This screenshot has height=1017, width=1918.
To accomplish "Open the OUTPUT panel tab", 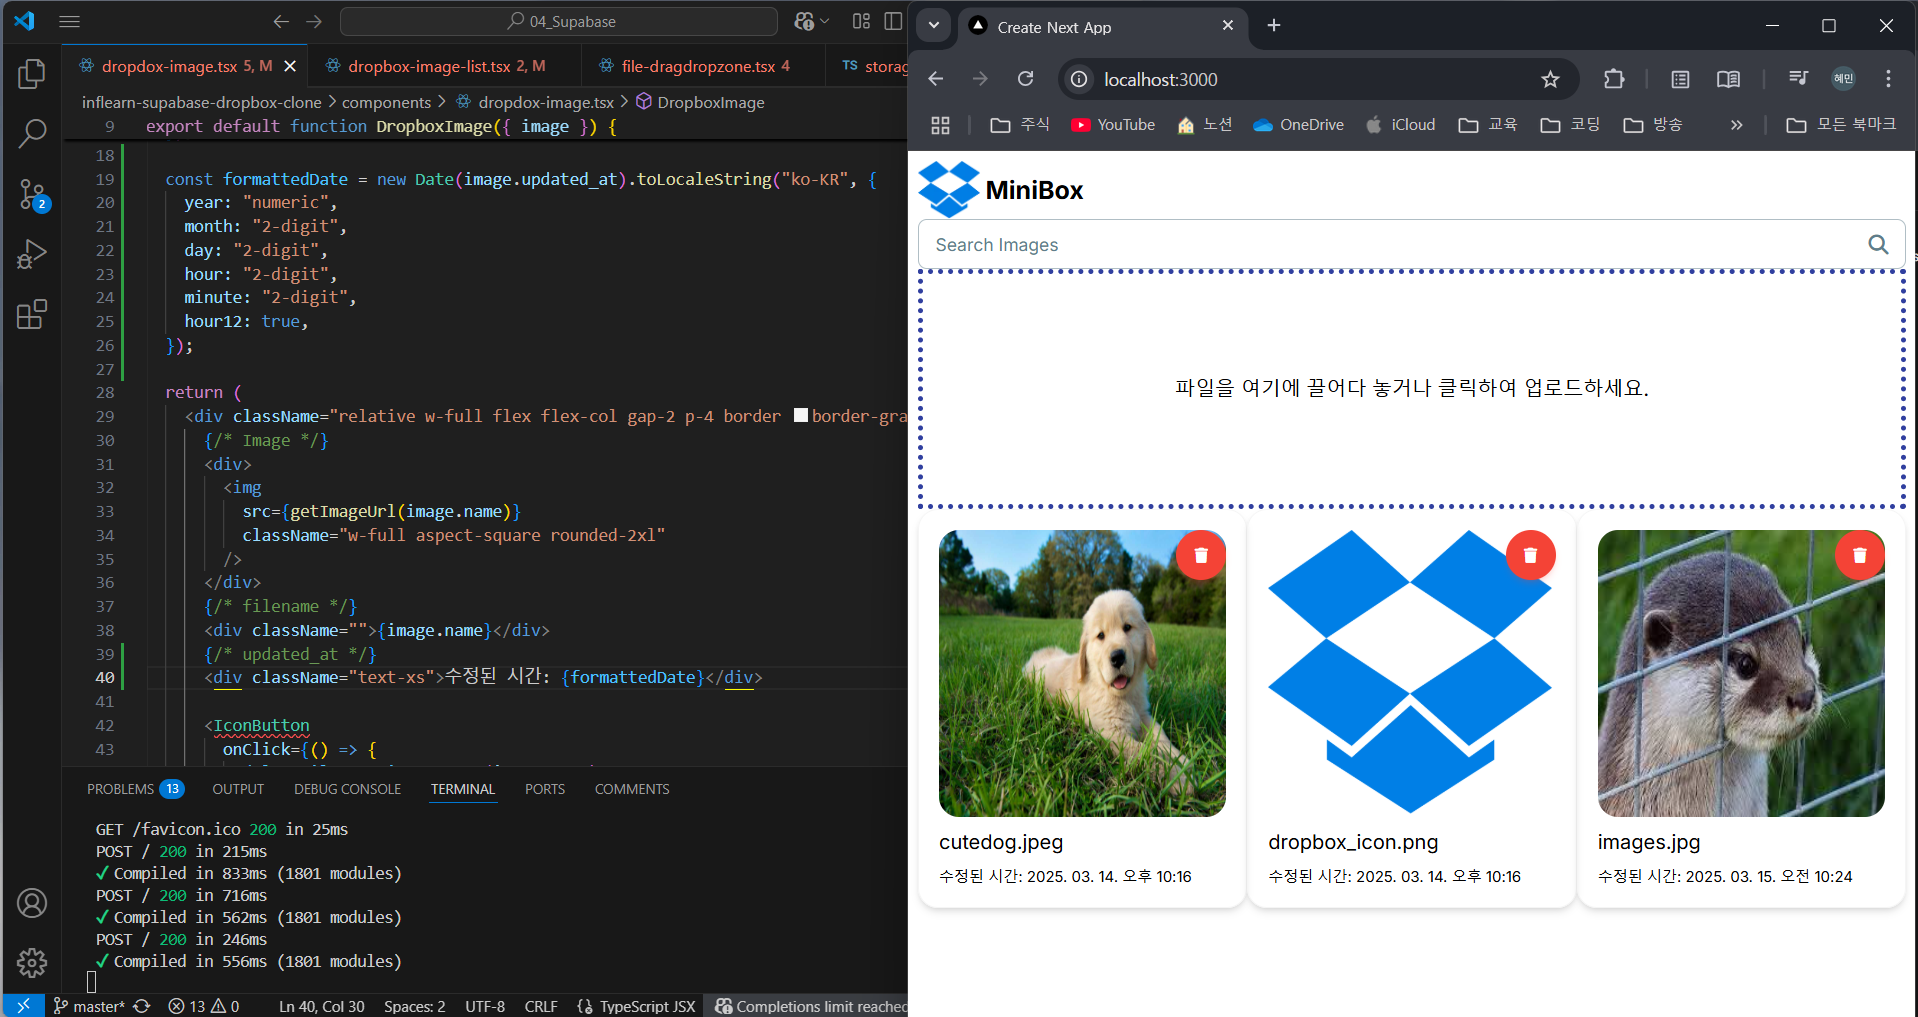I will [238, 789].
